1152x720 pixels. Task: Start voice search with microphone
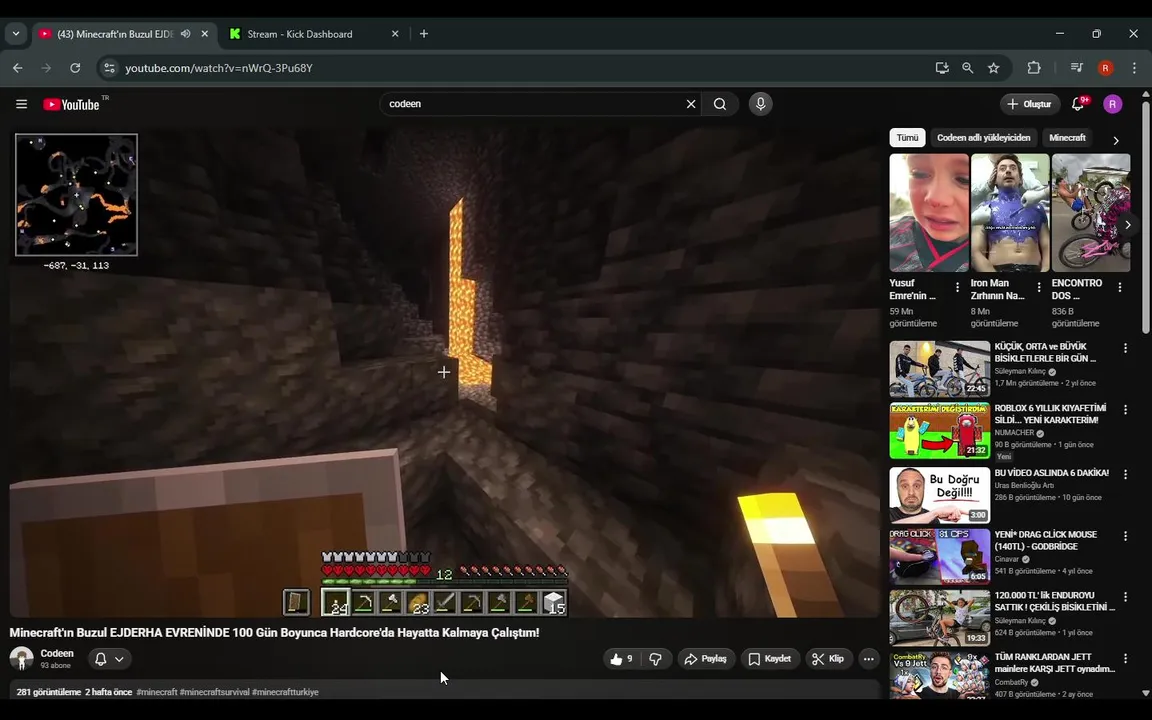[x=760, y=104]
